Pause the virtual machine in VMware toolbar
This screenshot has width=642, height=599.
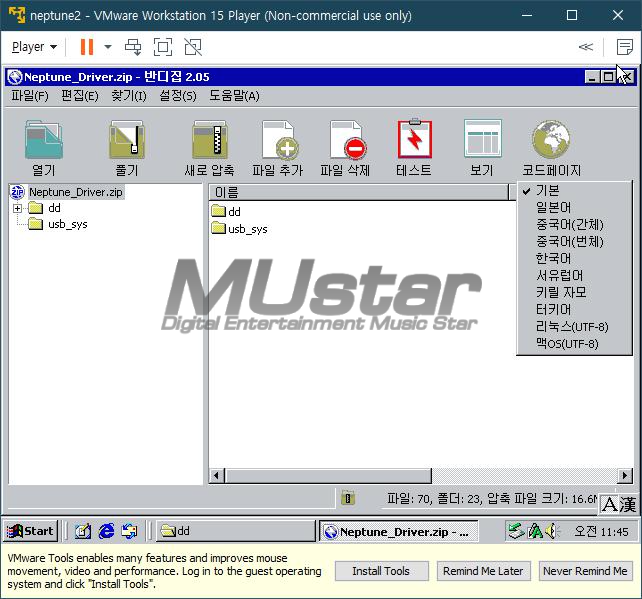point(86,47)
